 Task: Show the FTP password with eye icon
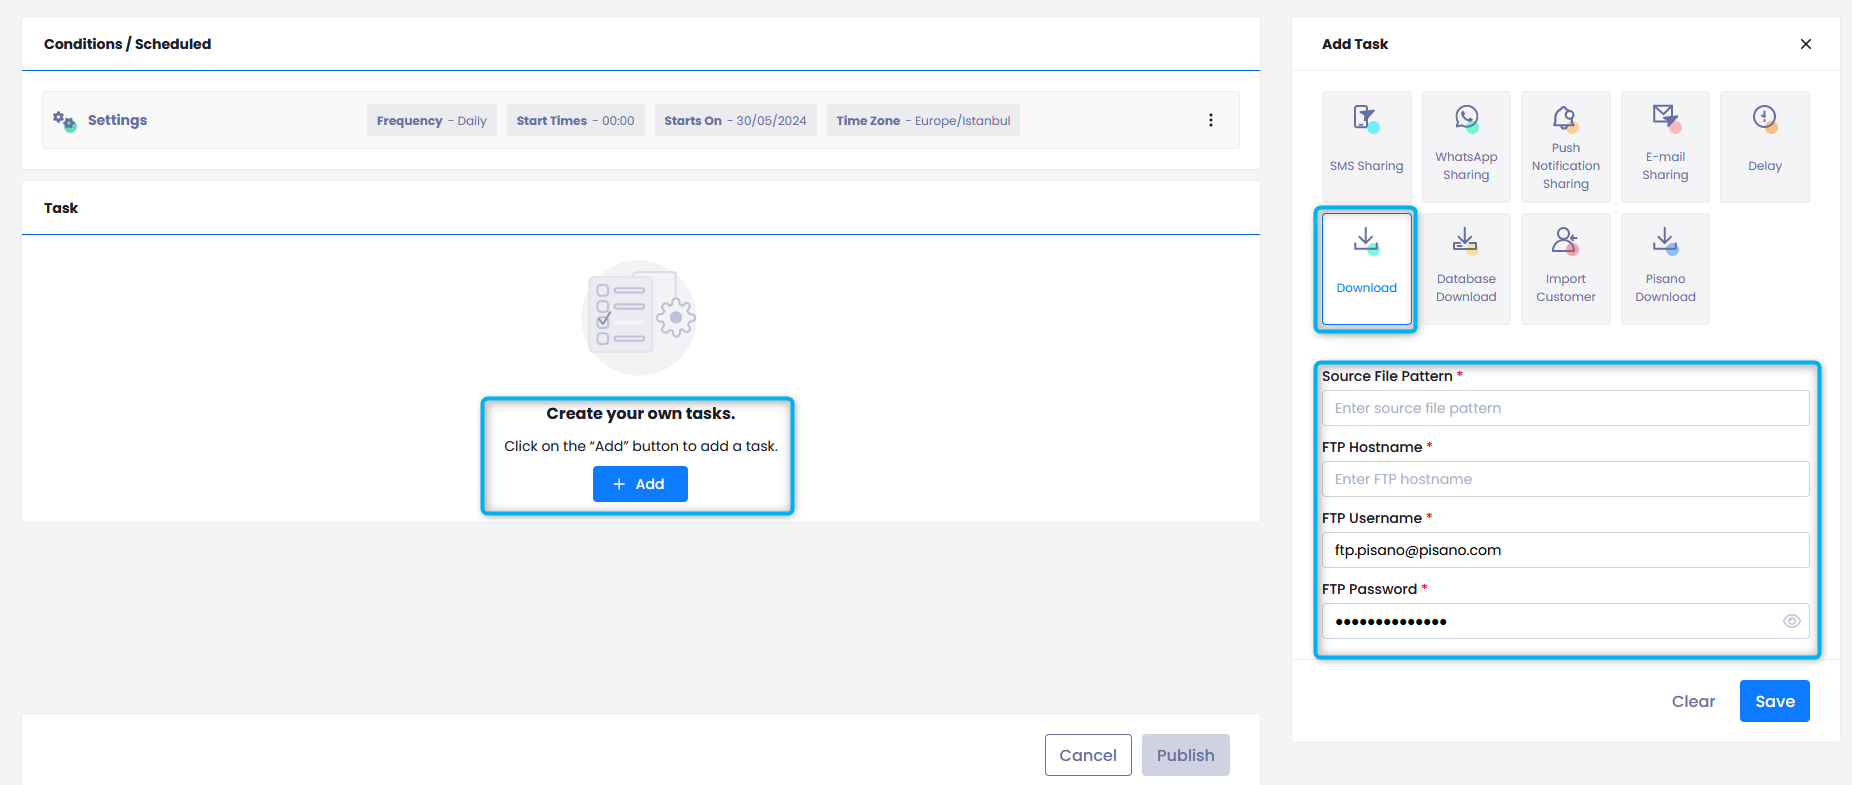[x=1791, y=621]
